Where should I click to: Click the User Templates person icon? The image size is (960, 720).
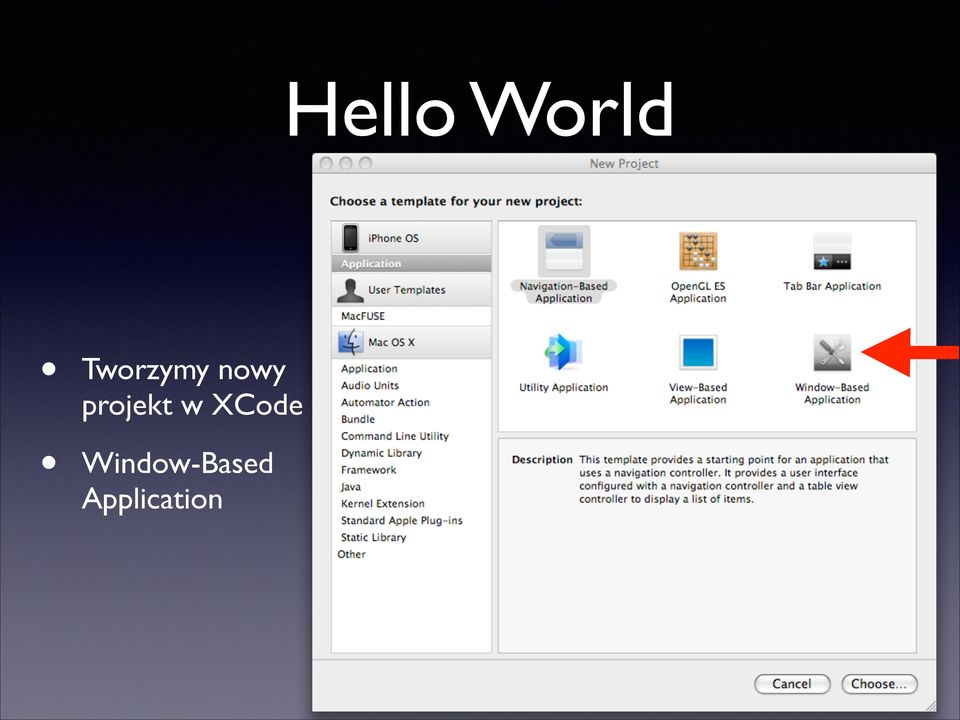[350, 290]
